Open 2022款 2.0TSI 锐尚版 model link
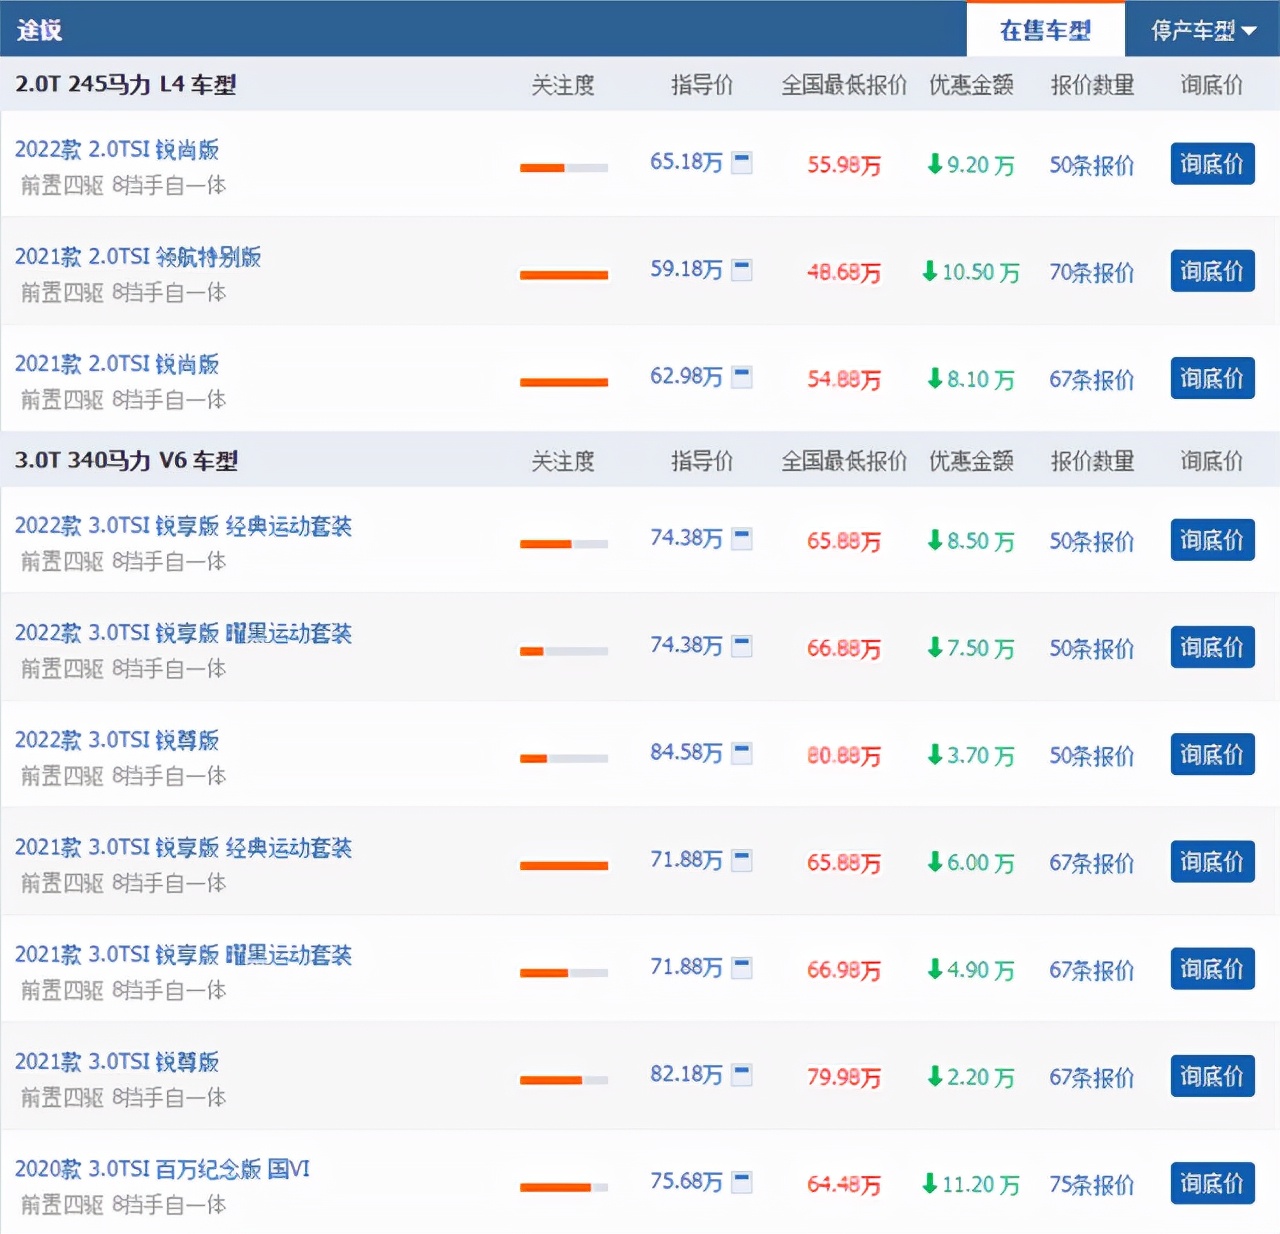 pos(117,150)
